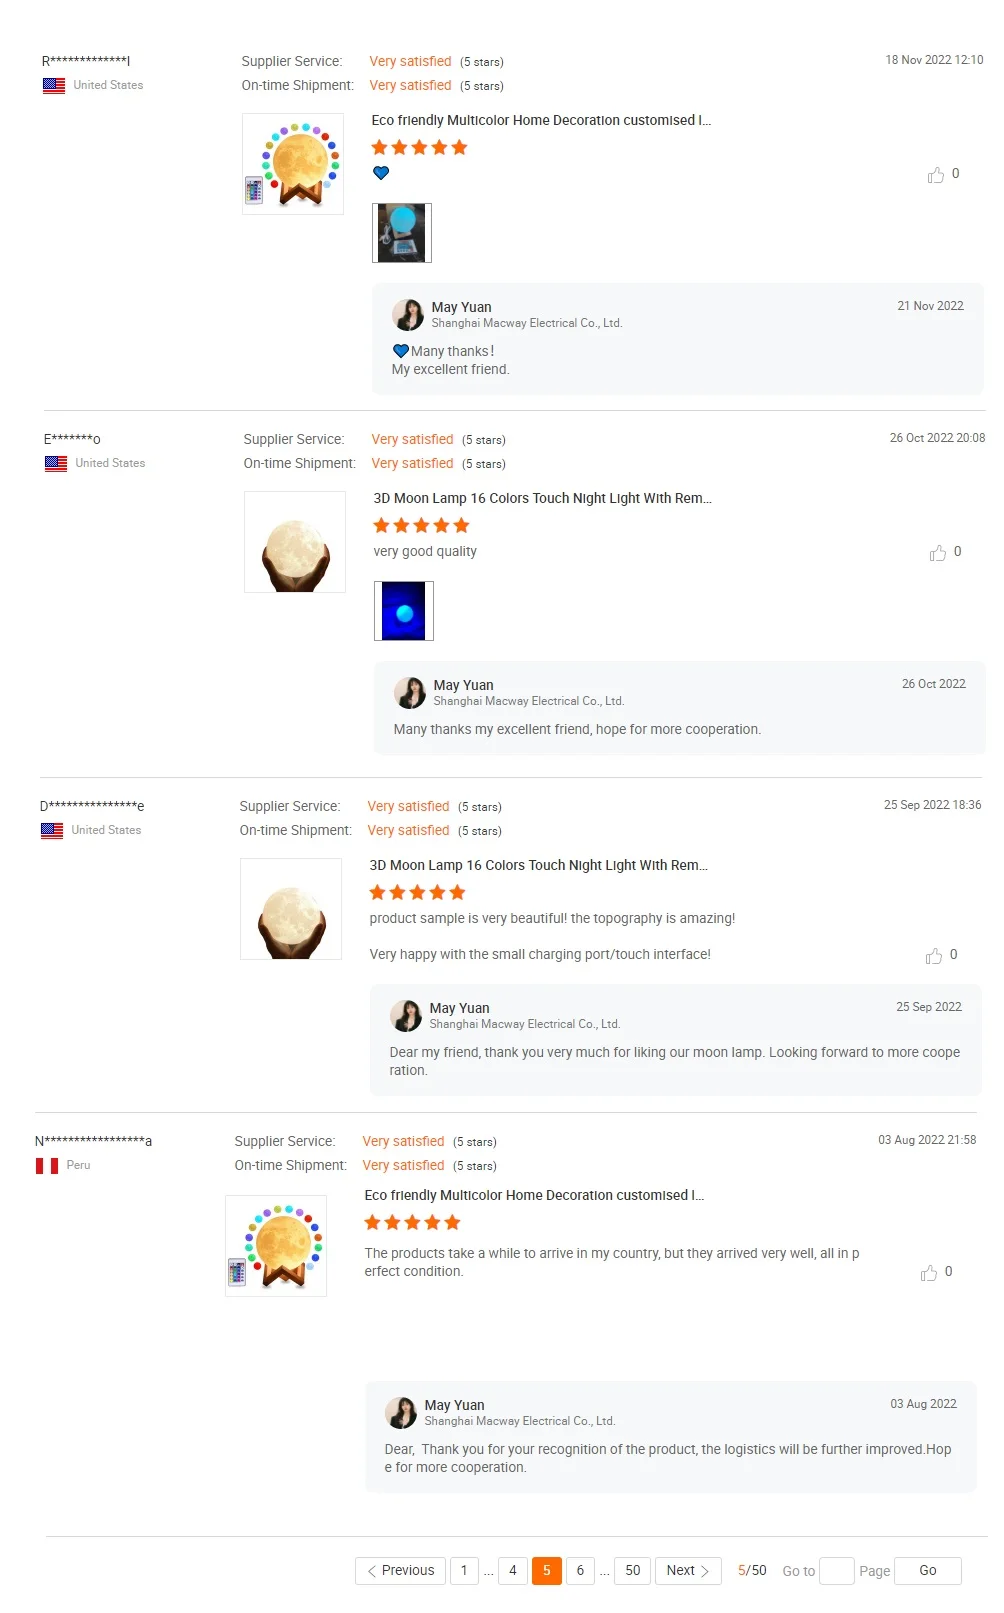Open the first review's attached photo
1004x1613 pixels.
click(x=402, y=233)
